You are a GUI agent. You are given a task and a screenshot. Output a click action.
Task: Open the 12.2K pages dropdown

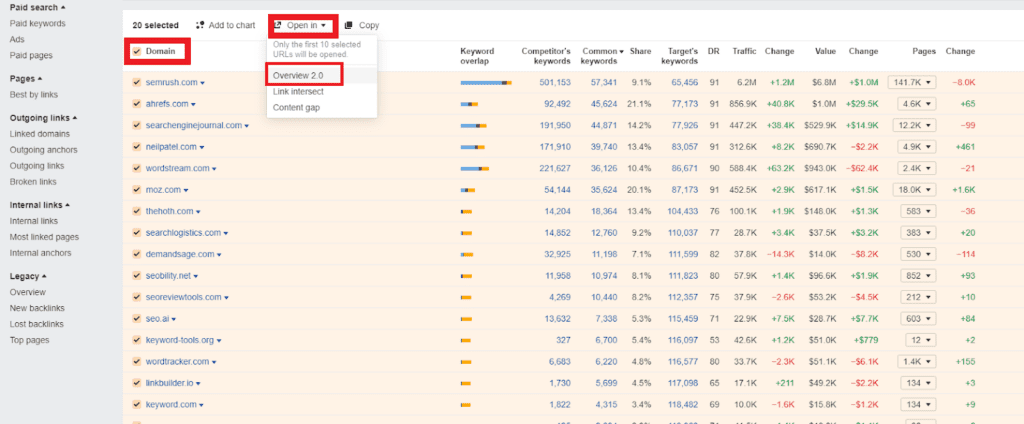915,125
